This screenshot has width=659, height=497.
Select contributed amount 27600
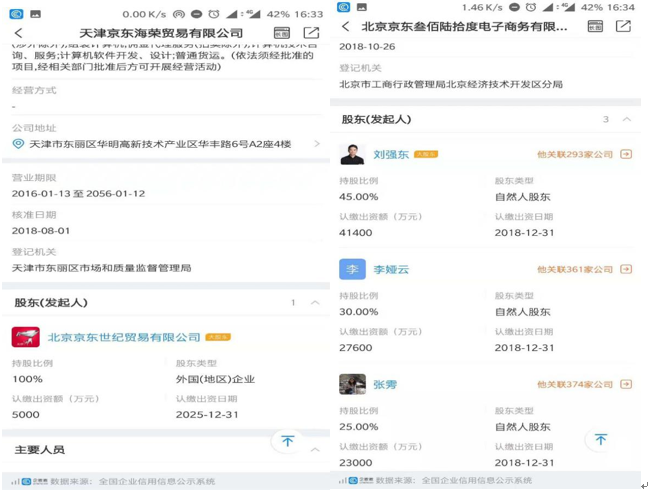[356, 348]
